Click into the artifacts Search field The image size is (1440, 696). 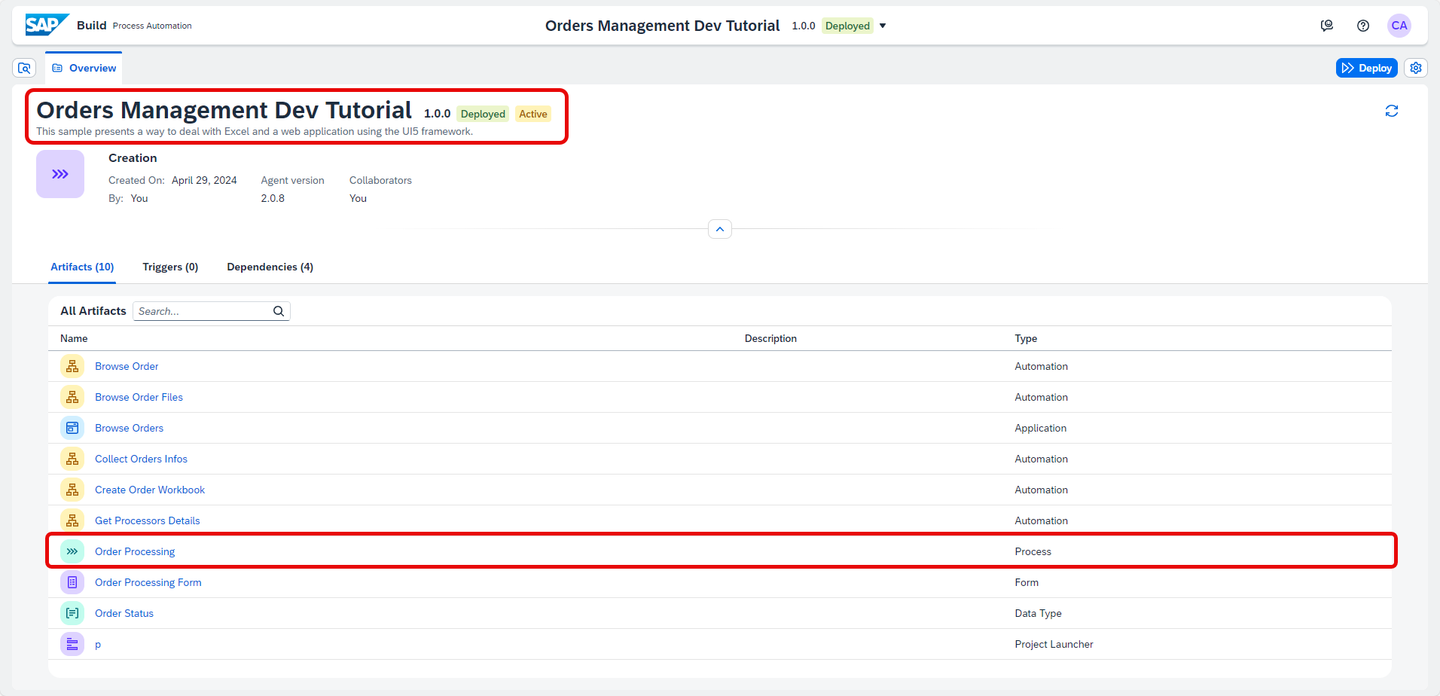[203, 311]
